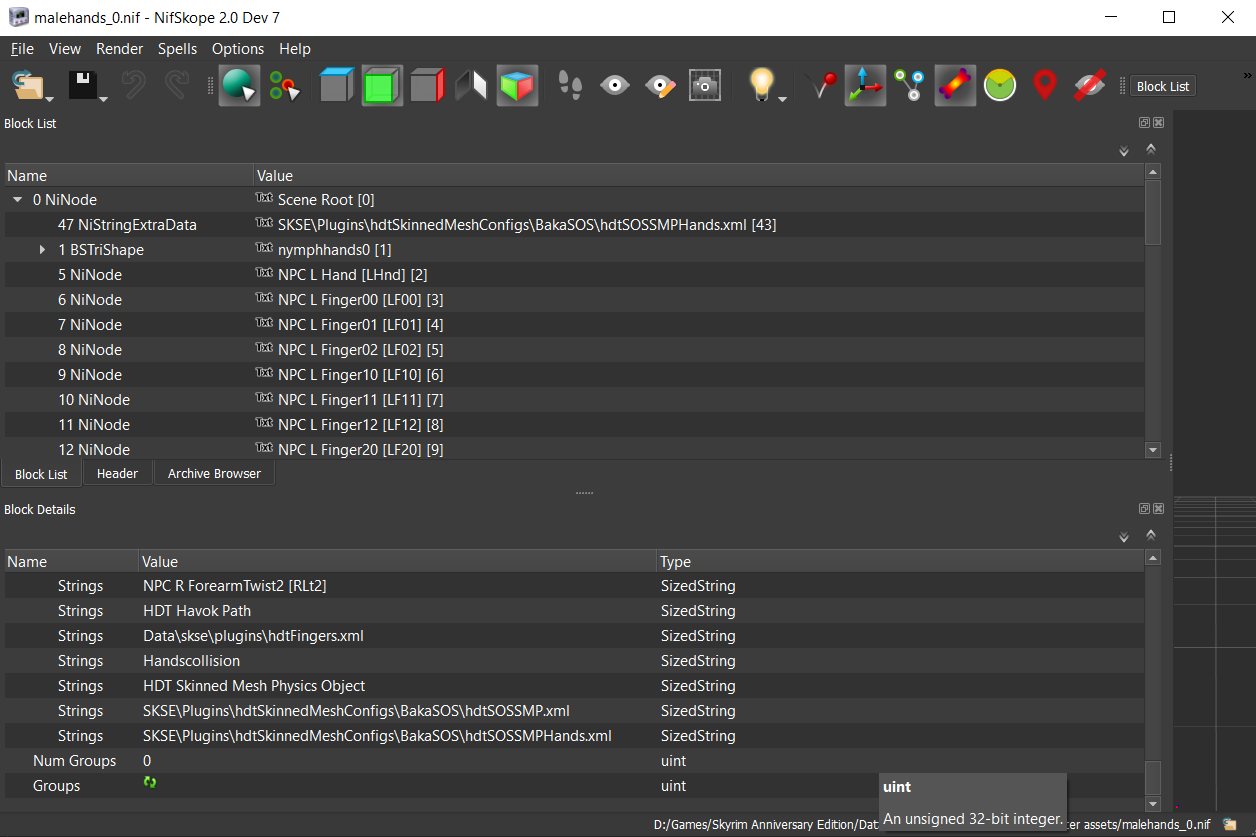This screenshot has height=837, width=1256.
Task: Expand the 1 BSTriShape tree node
Action: [42, 250]
